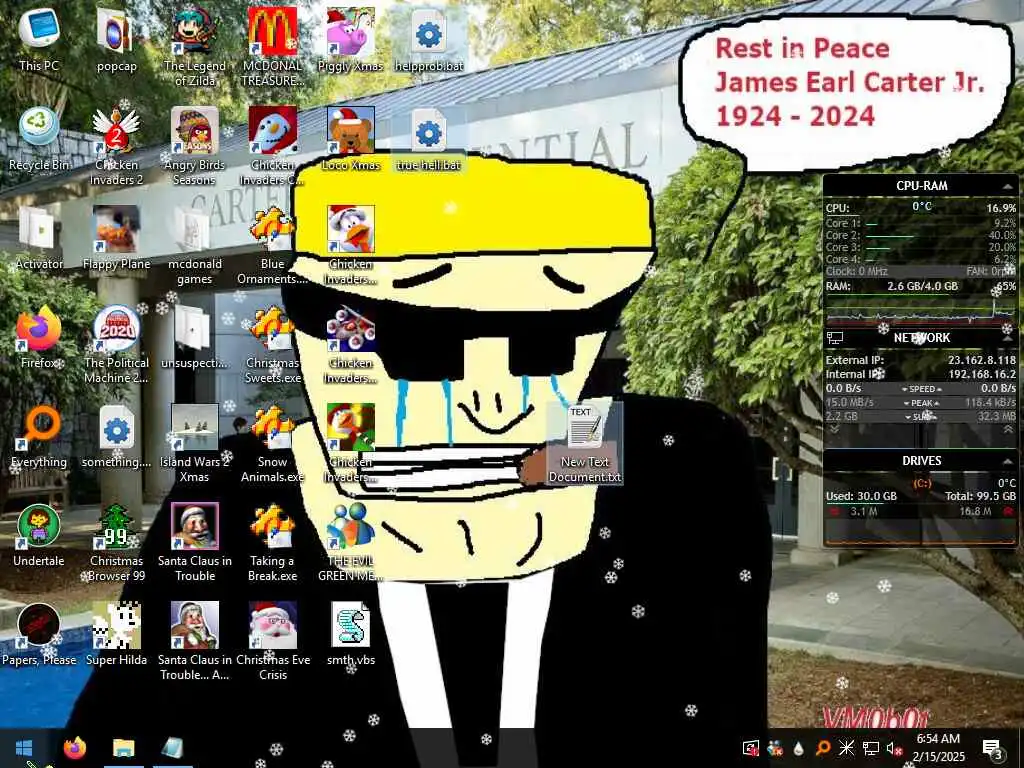Select the Super Hilda icon

(116, 635)
